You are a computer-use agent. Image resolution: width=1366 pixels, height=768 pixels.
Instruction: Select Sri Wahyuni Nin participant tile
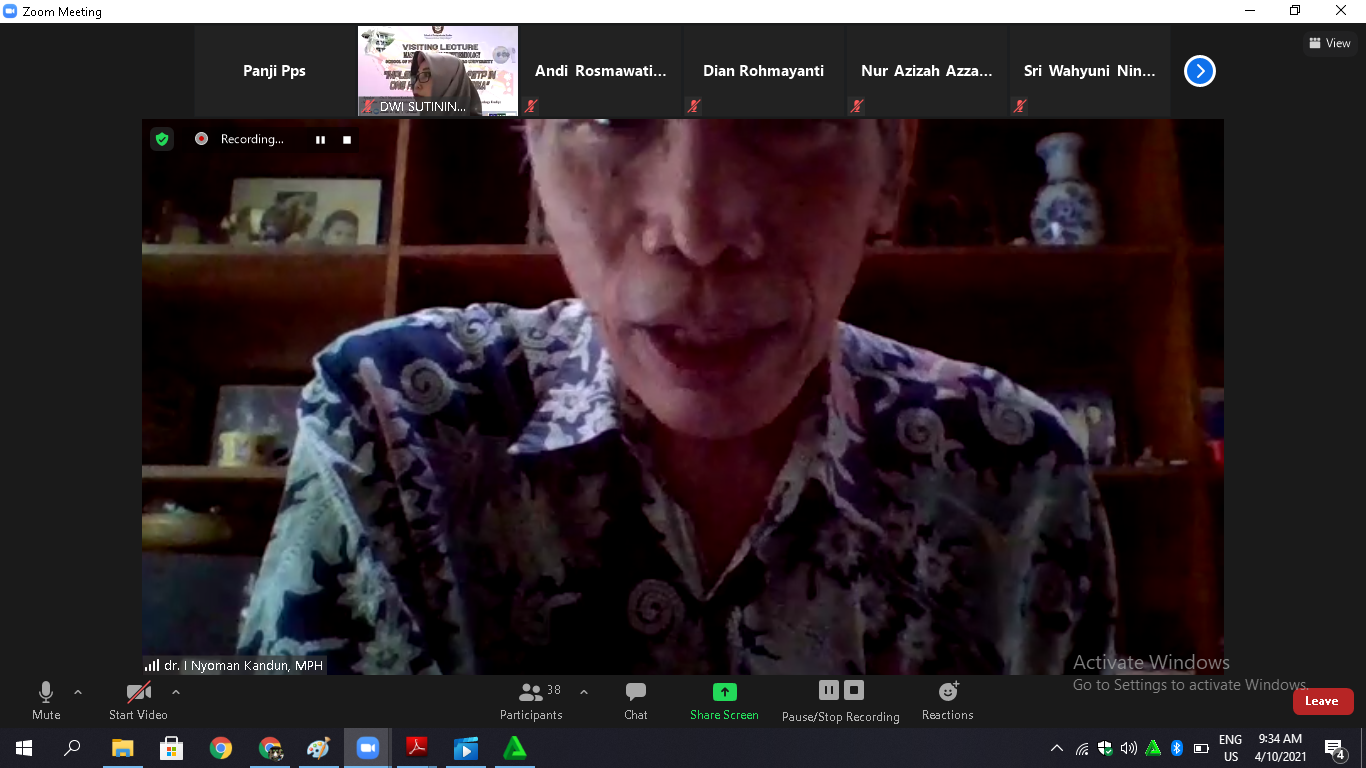click(1089, 71)
